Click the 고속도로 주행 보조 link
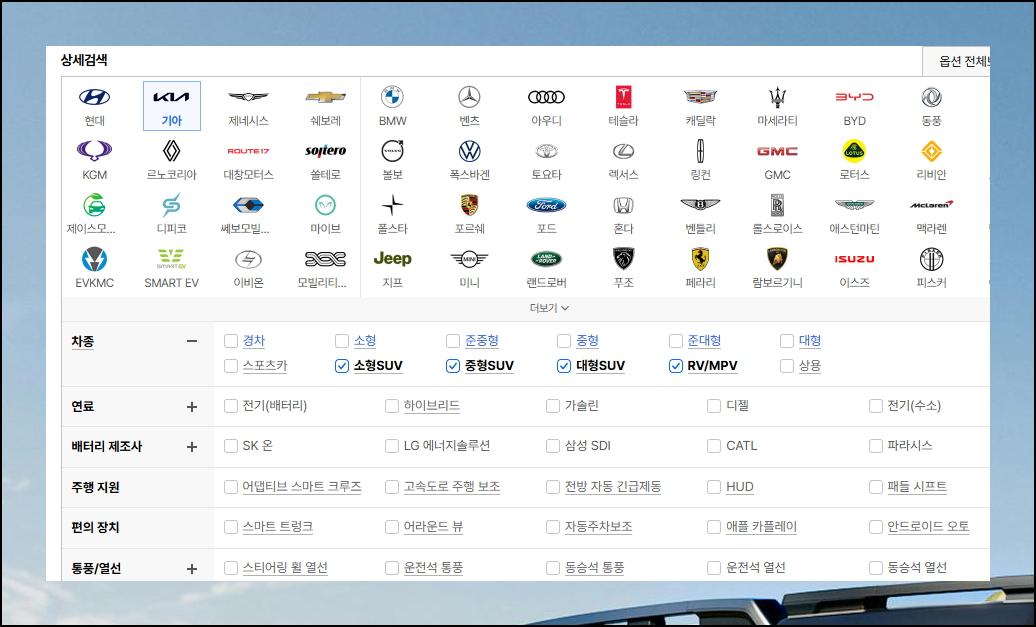This screenshot has width=1036, height=627. (x=452, y=487)
